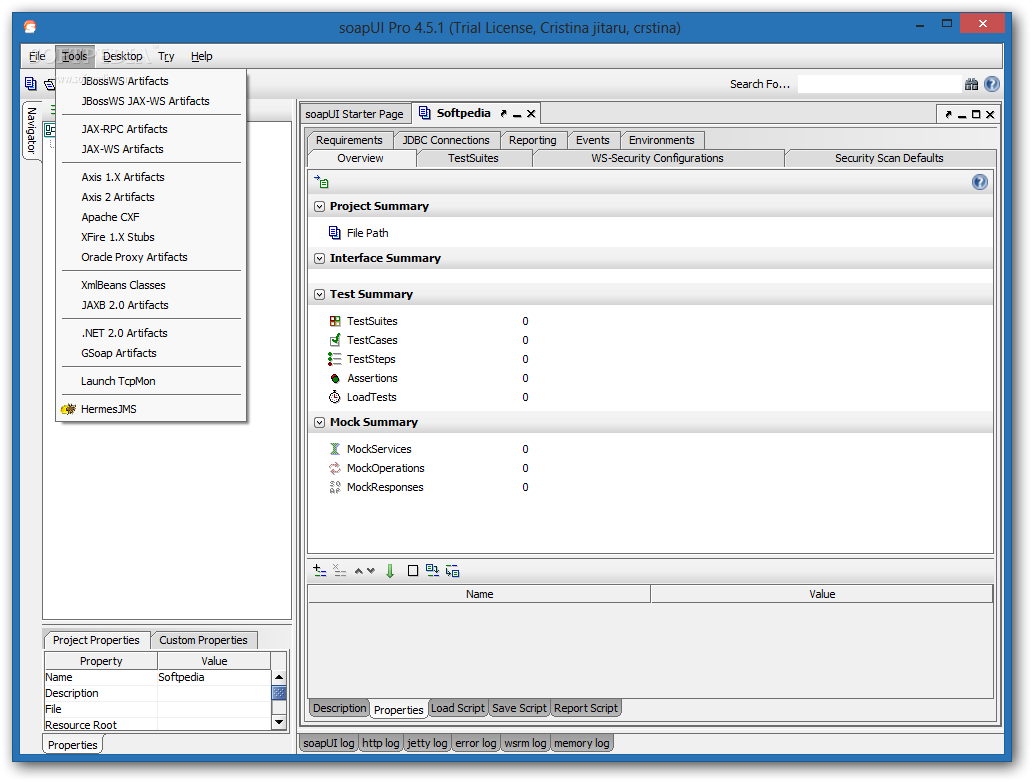Viewport: 1032px width, 782px height.
Task: Collapse the Project Summary section
Action: (319, 207)
